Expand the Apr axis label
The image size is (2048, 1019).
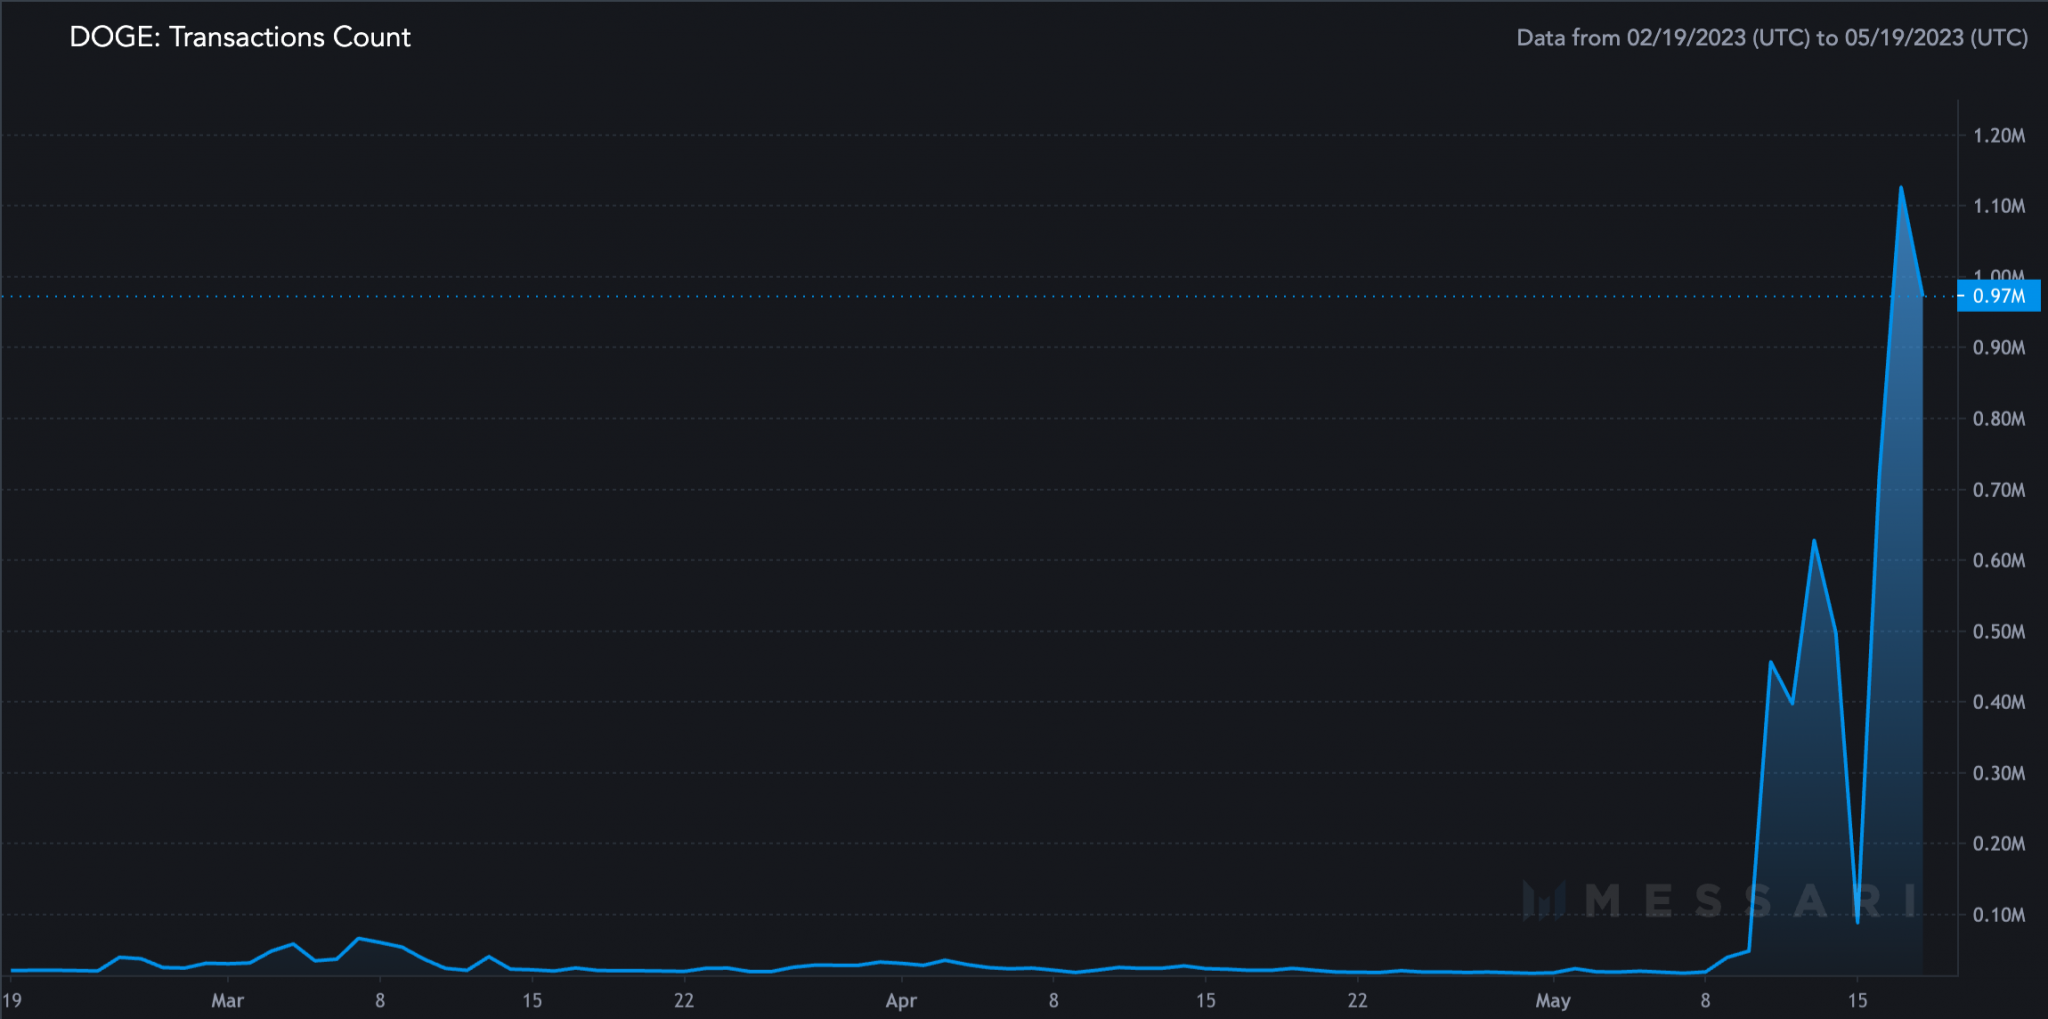pos(901,1000)
